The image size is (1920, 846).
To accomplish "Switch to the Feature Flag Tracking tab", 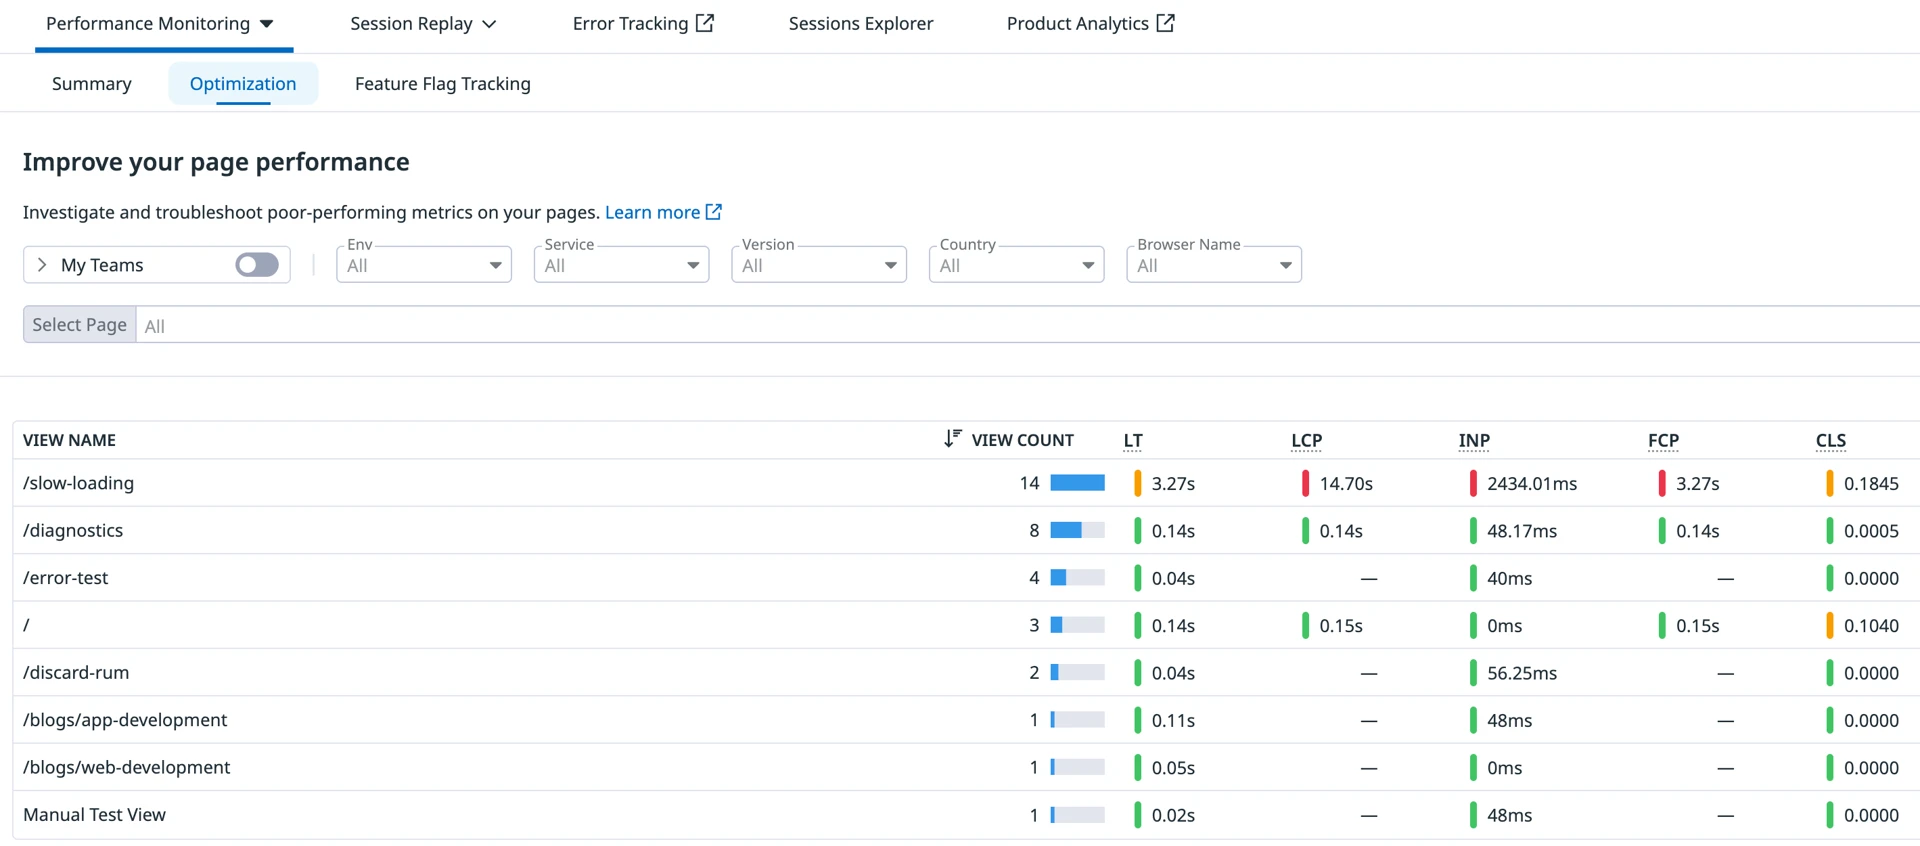I will click(442, 84).
